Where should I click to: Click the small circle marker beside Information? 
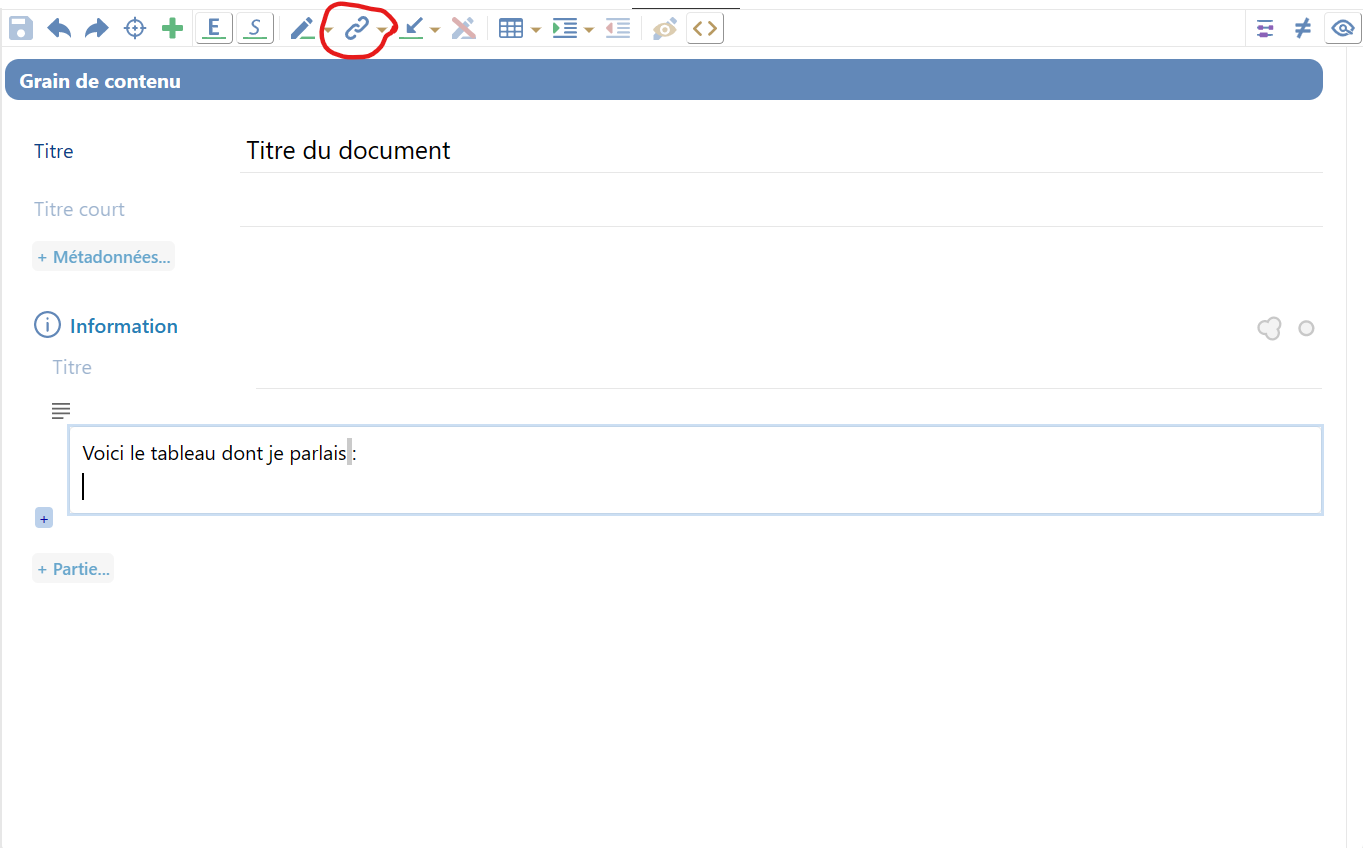[x=1306, y=328]
